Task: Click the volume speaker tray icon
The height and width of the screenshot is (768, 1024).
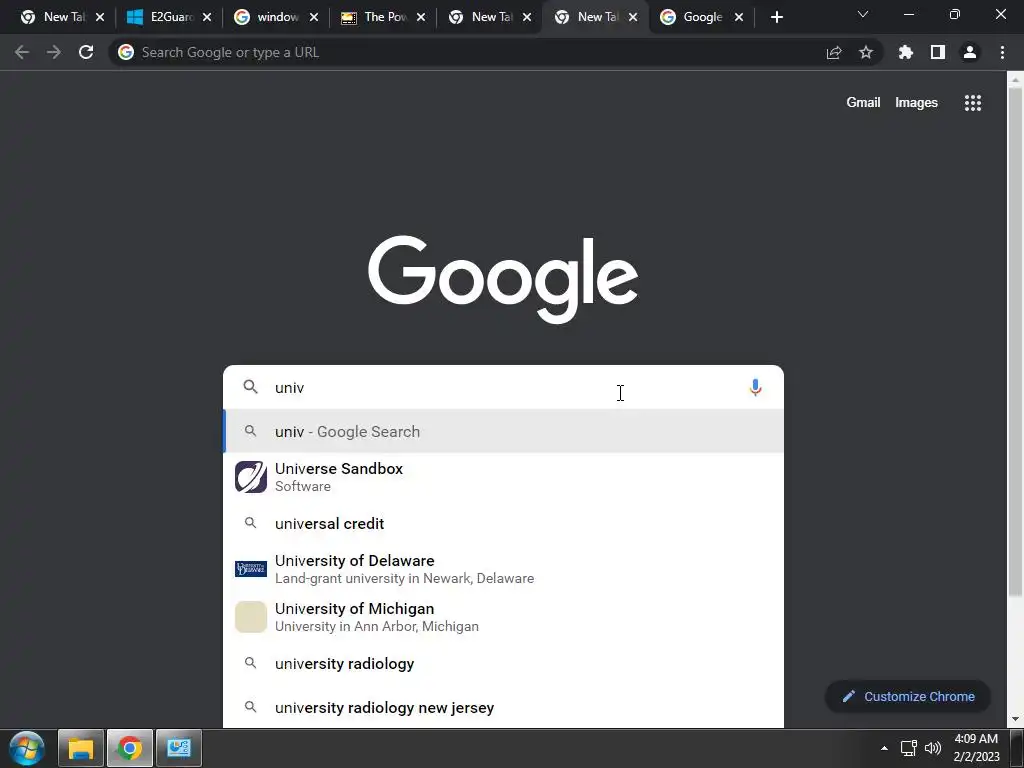Action: pos(933,748)
